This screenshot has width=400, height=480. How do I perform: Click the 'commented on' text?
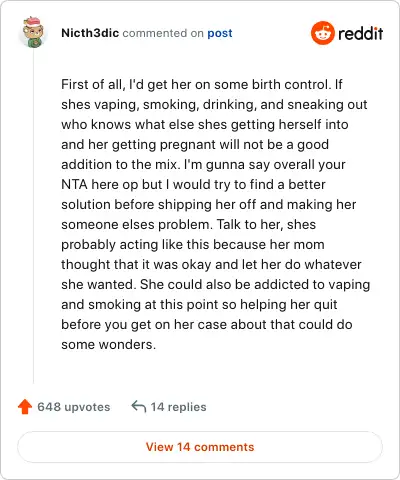point(163,33)
